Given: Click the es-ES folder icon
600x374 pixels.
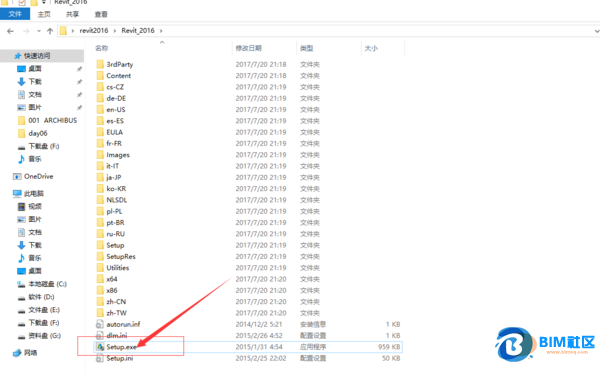Looking at the screenshot, I should coord(100,121).
